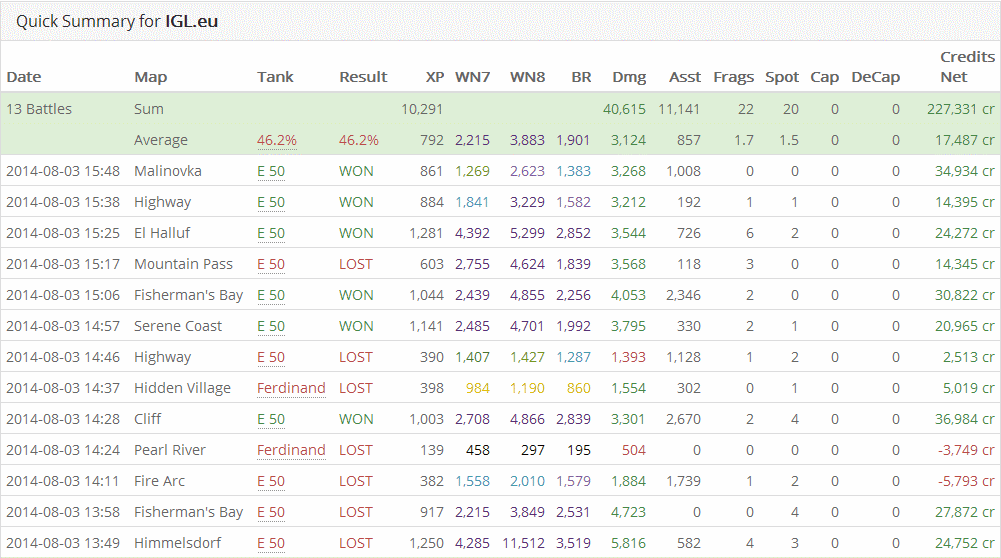Click assist value 2,670
Screen dimensions: 1001x558
pyautogui.click(x=683, y=419)
